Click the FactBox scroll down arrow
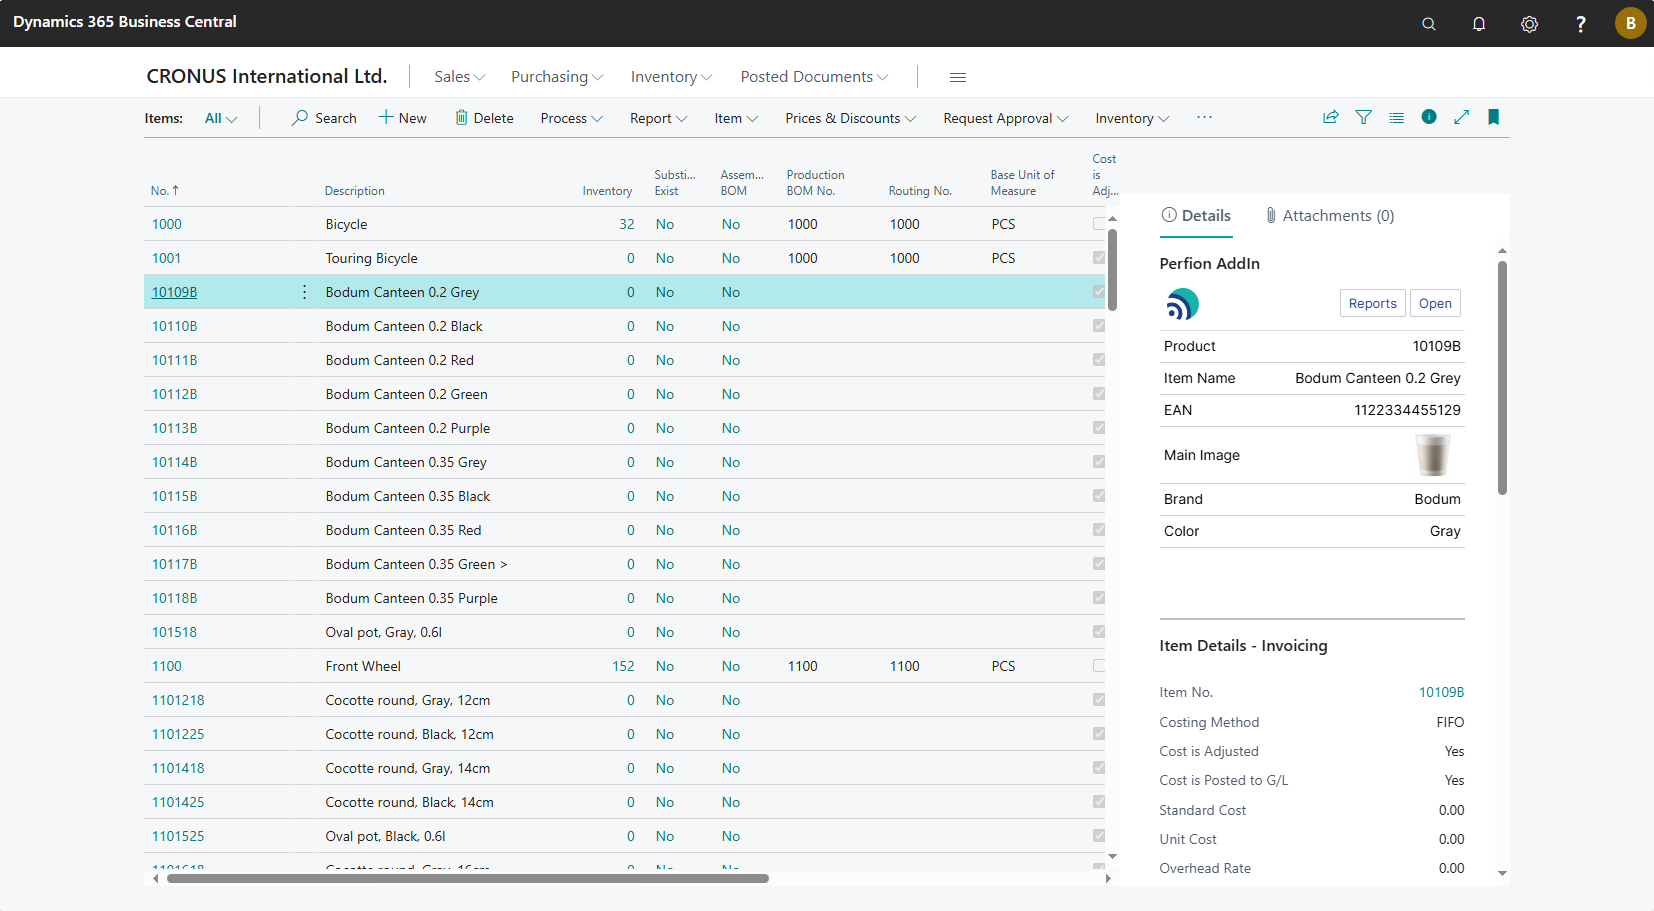1654x911 pixels. (1502, 873)
